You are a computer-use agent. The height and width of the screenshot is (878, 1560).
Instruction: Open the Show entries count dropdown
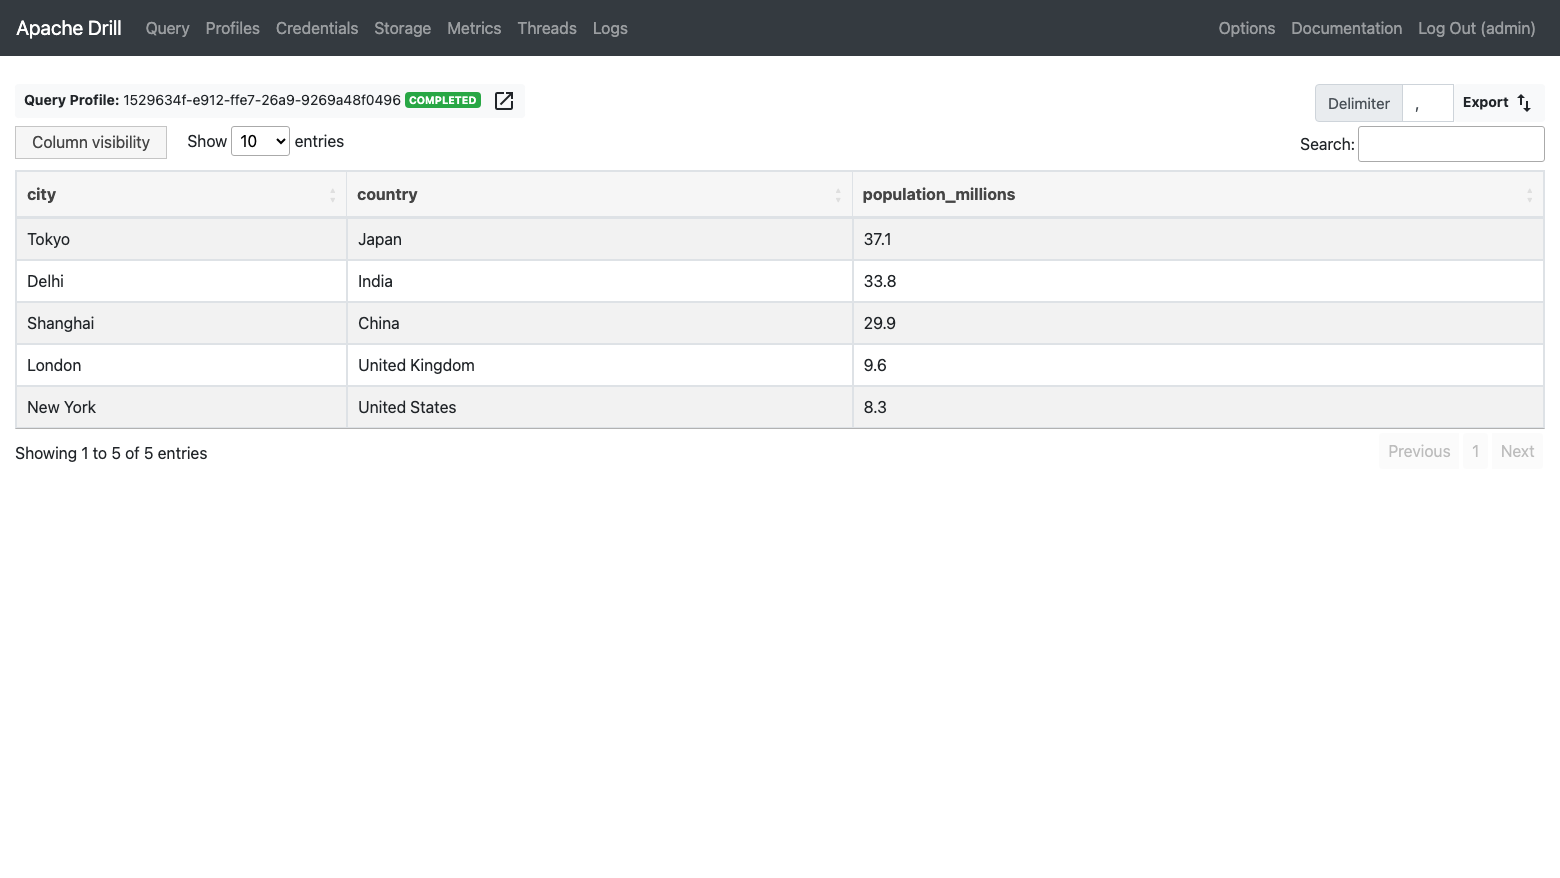pos(260,142)
